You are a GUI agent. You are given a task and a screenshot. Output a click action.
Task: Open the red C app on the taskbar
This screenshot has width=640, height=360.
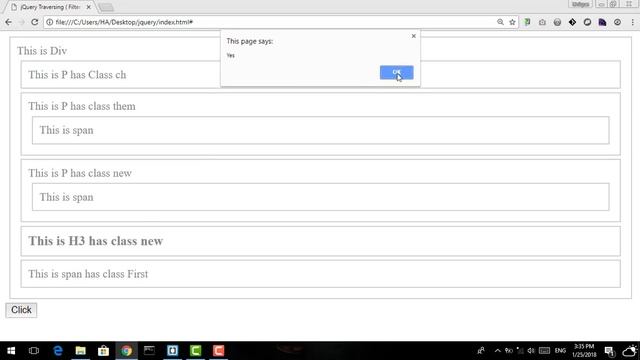[x=218, y=351]
